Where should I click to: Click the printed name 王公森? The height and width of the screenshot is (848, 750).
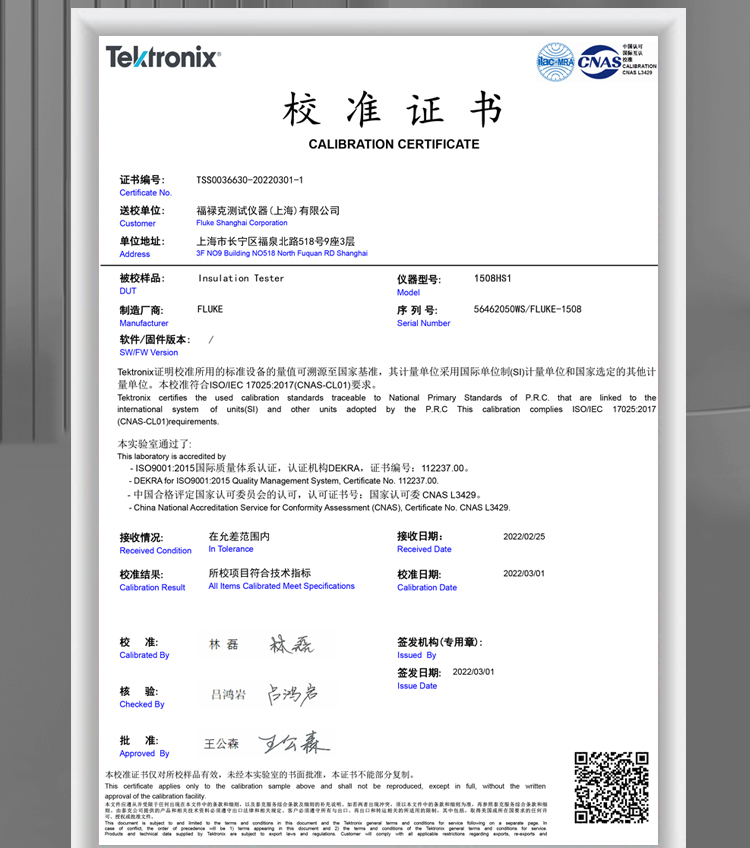click(221, 744)
